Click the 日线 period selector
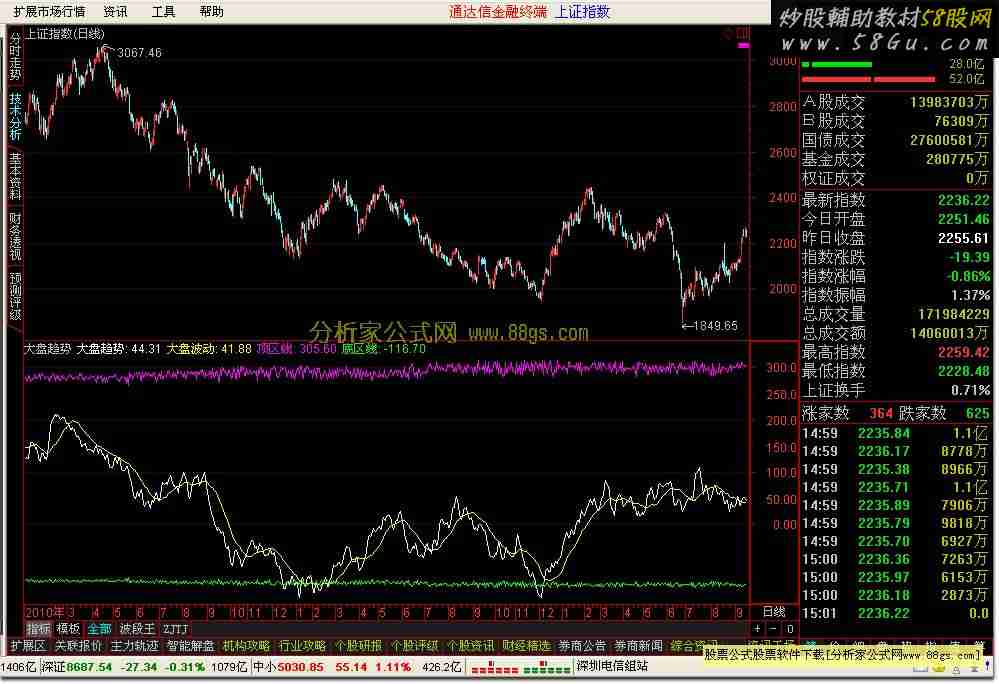Screen dimensions: 999x684 (774, 611)
